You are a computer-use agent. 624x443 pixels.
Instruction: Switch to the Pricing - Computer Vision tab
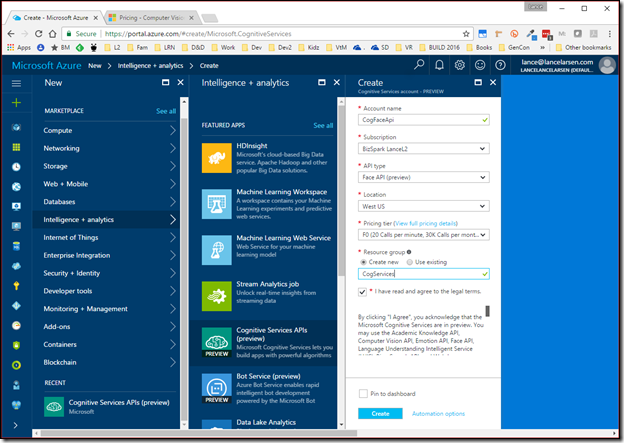coord(151,18)
